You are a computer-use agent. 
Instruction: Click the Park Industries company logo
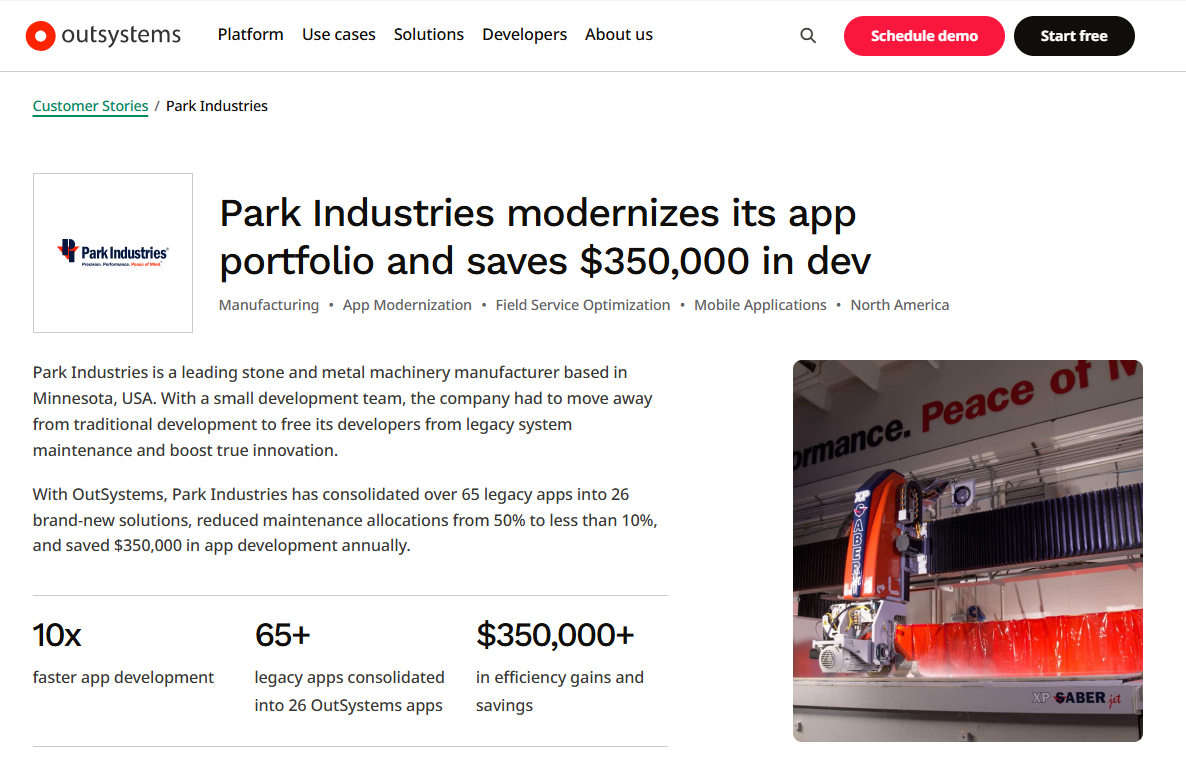(113, 253)
